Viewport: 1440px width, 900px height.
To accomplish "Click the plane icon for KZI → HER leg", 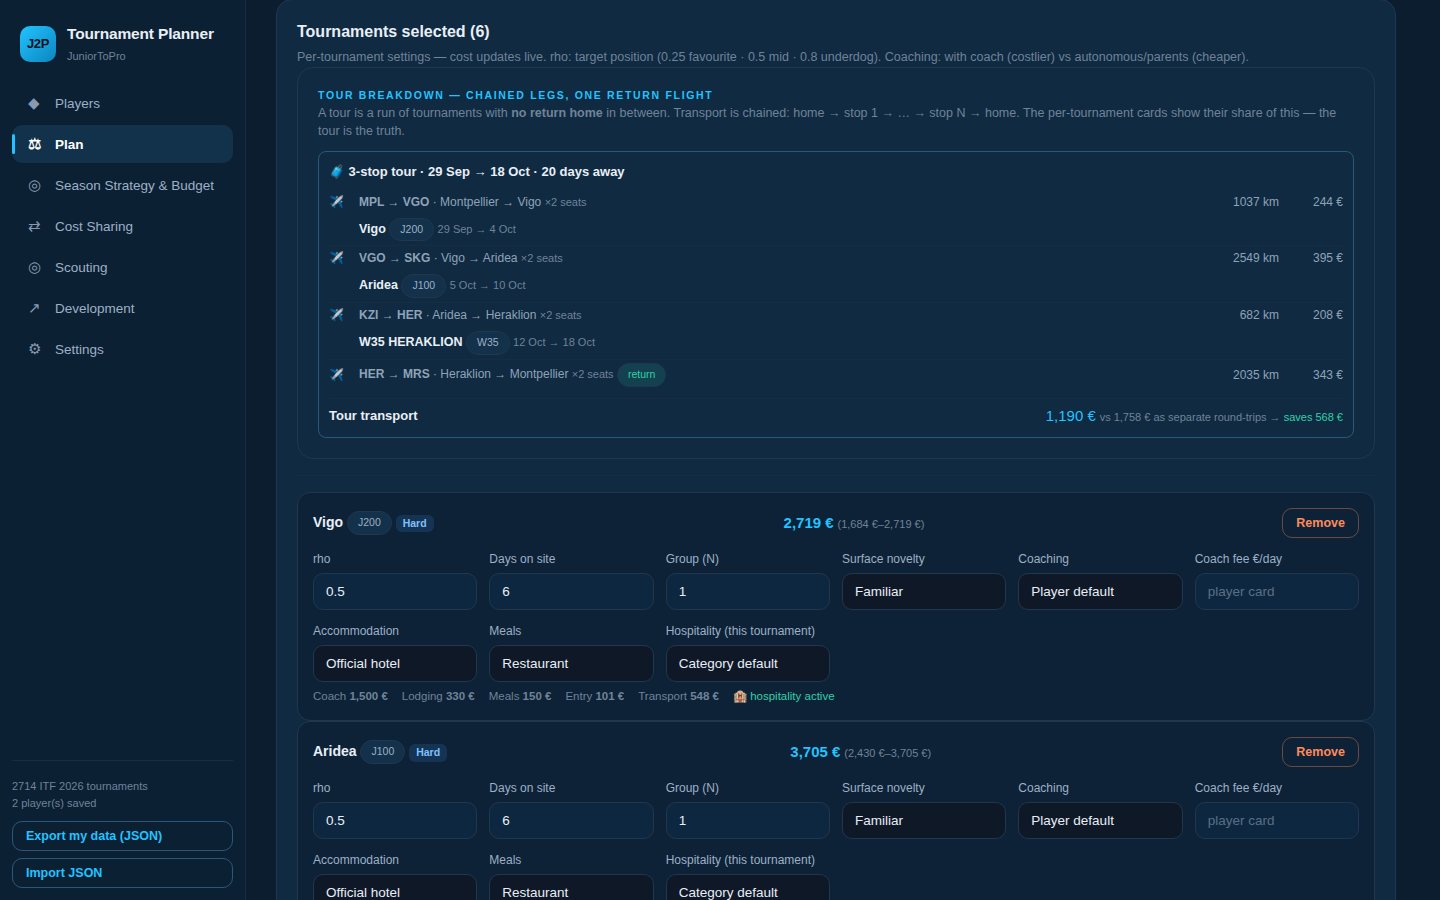I will point(337,314).
